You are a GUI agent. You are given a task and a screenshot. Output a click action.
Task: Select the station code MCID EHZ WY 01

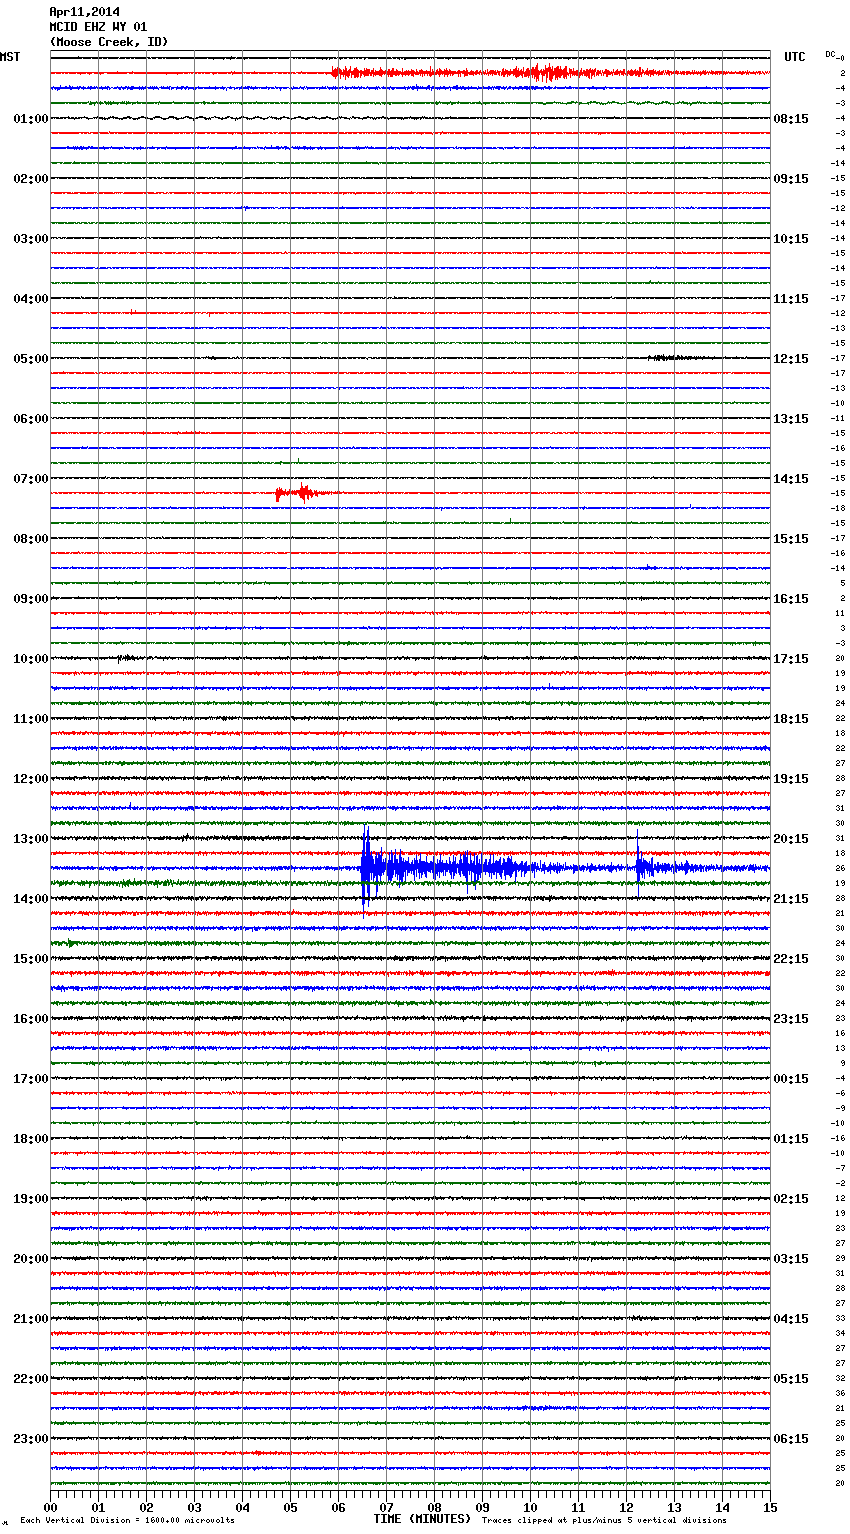click(x=98, y=27)
